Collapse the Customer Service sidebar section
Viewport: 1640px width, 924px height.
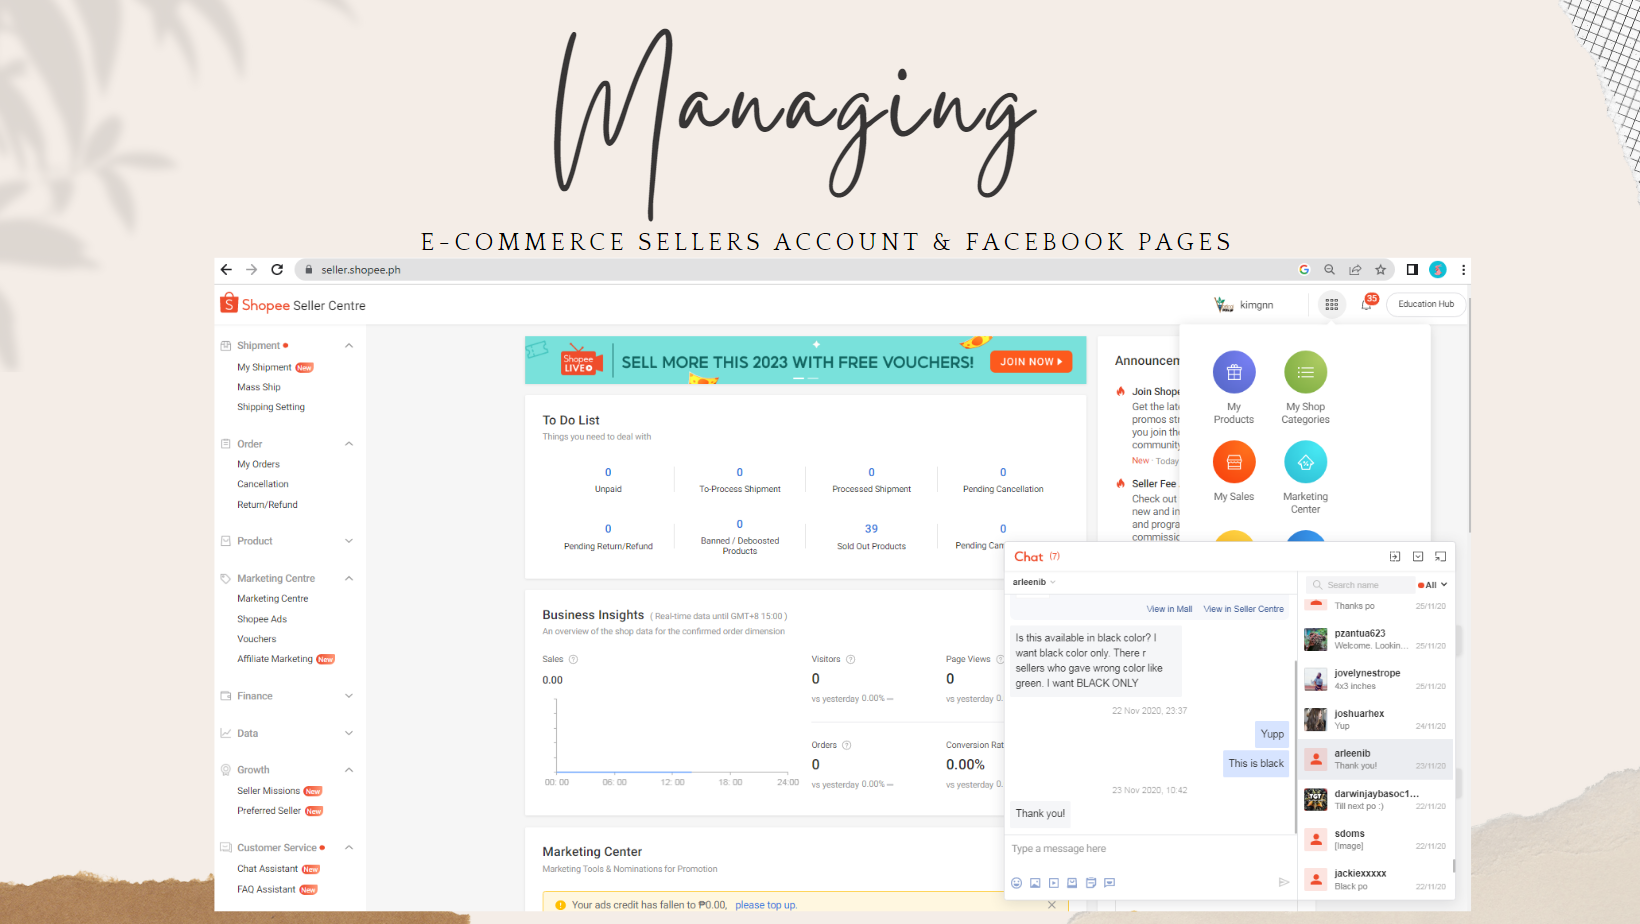point(349,848)
